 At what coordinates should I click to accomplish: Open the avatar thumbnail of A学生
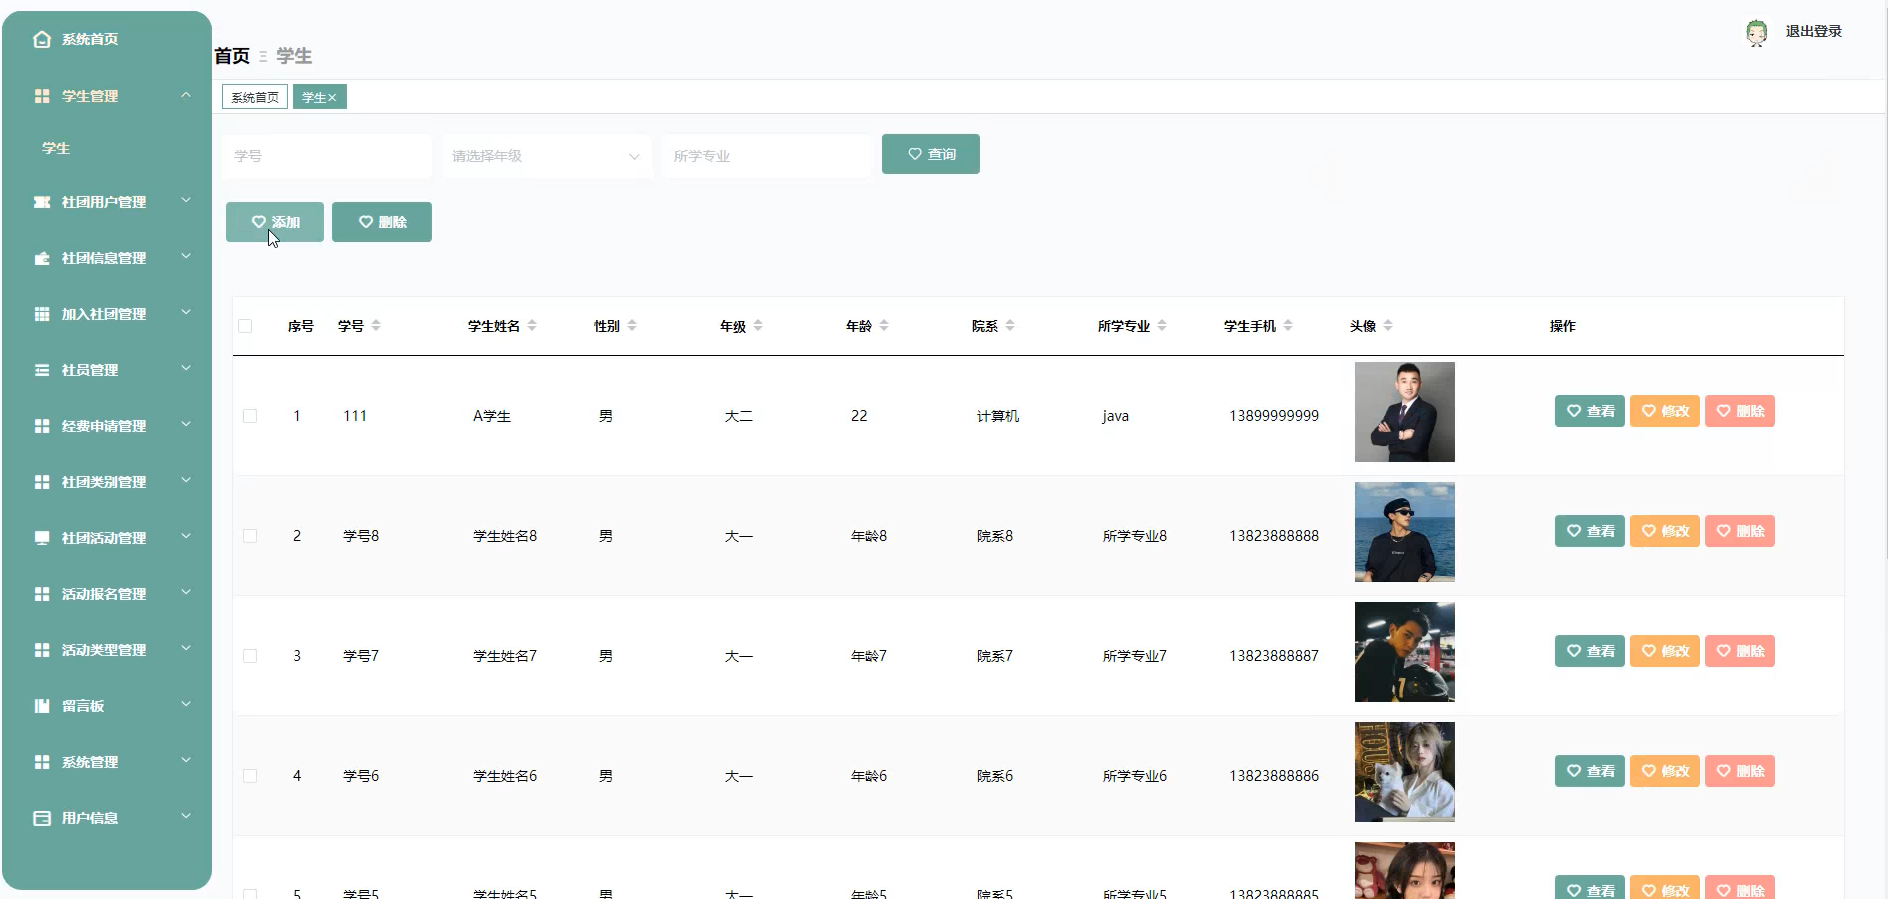(x=1405, y=412)
